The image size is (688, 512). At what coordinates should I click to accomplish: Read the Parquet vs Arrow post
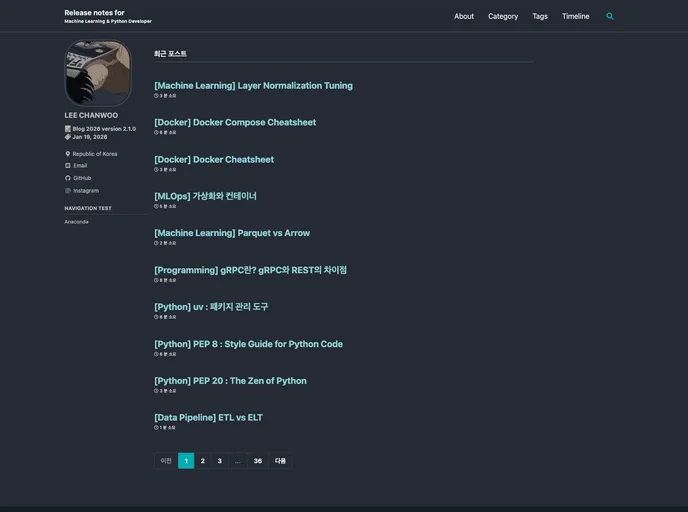coord(232,233)
